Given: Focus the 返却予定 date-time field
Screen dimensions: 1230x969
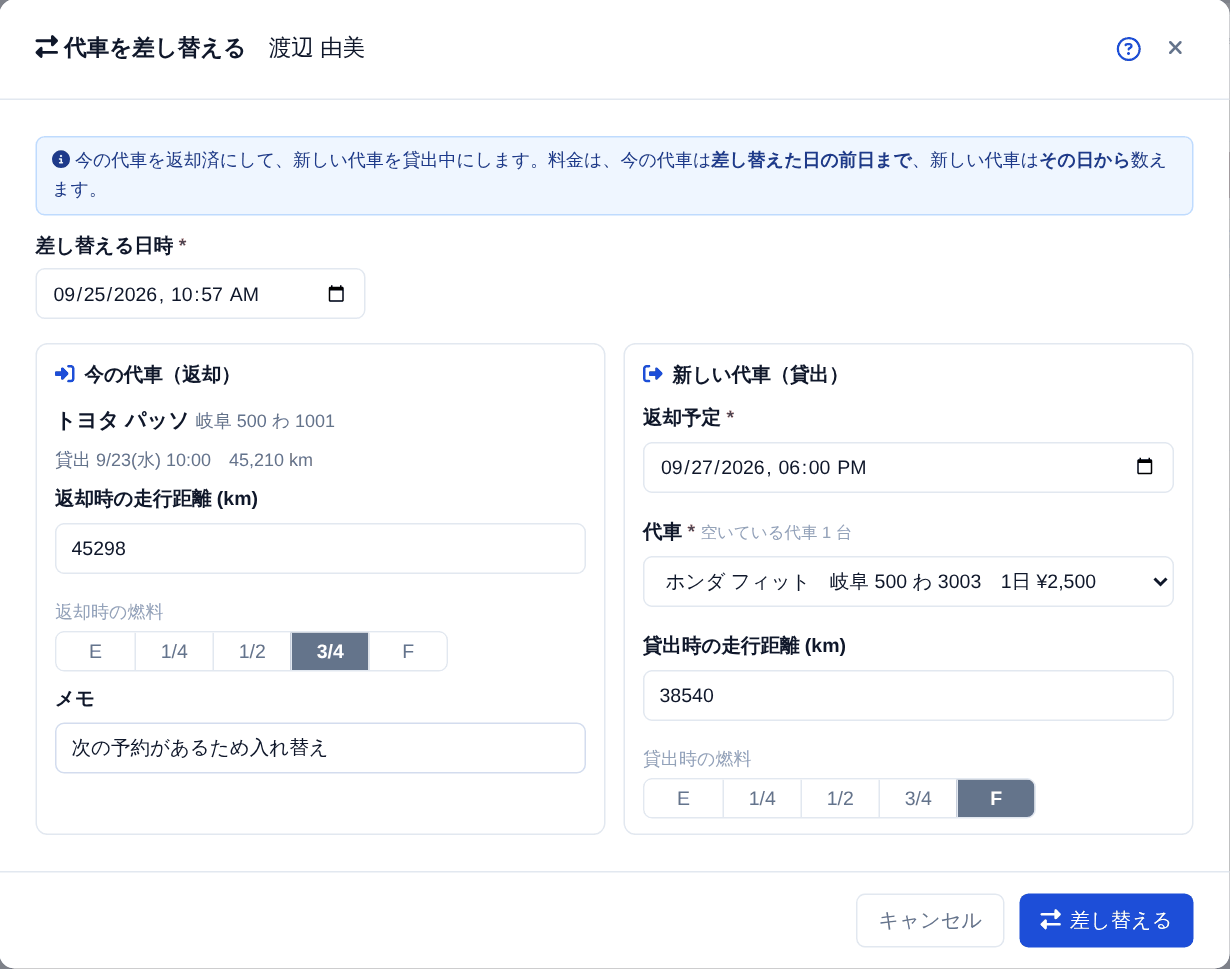Looking at the screenshot, I should click(x=908, y=467).
